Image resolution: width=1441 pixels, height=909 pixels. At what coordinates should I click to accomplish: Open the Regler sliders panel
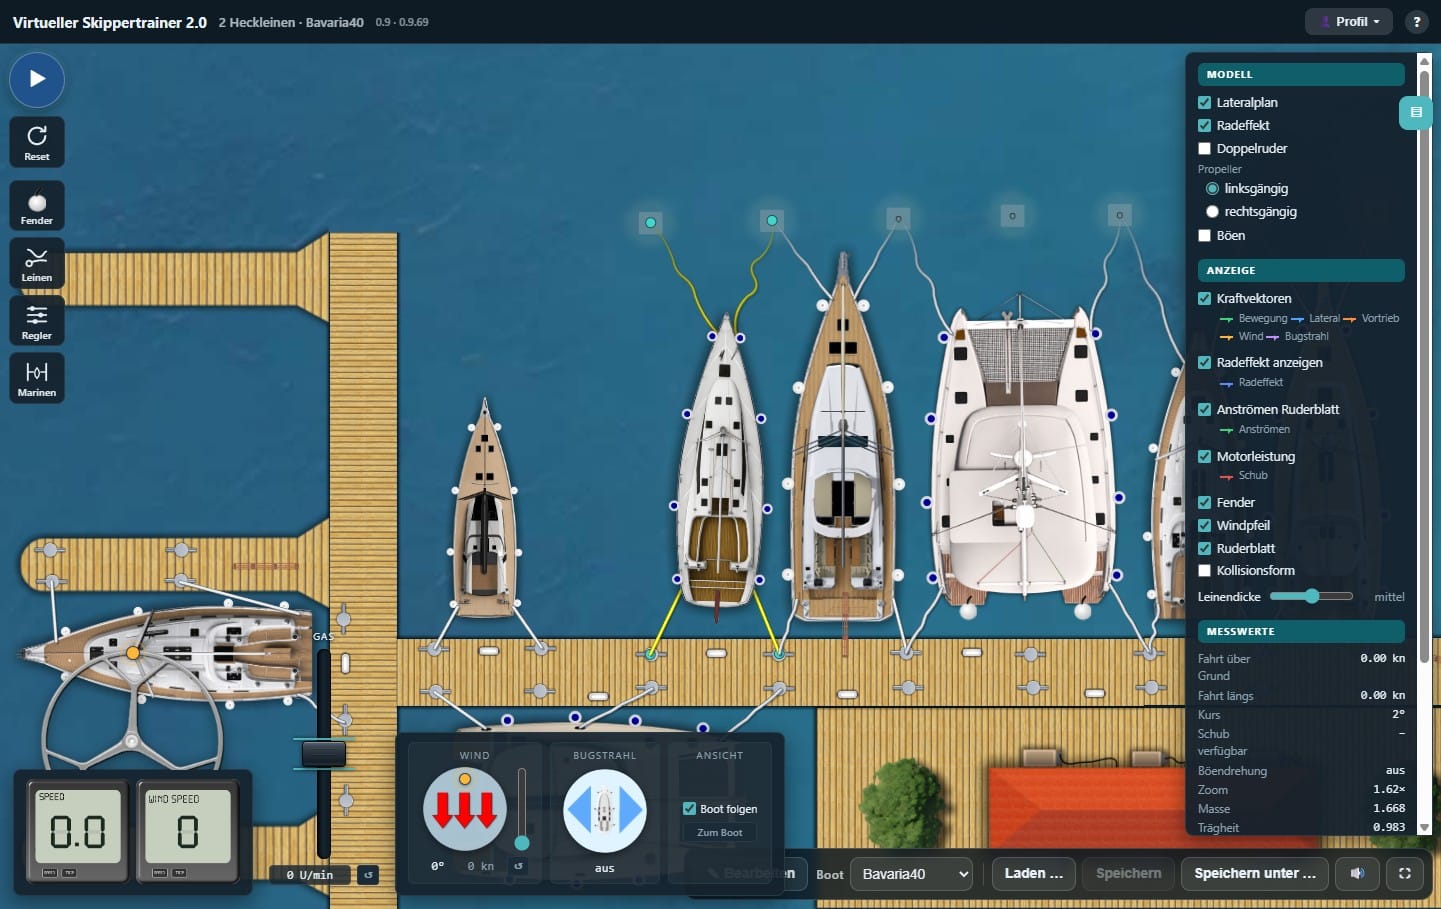coord(37,321)
